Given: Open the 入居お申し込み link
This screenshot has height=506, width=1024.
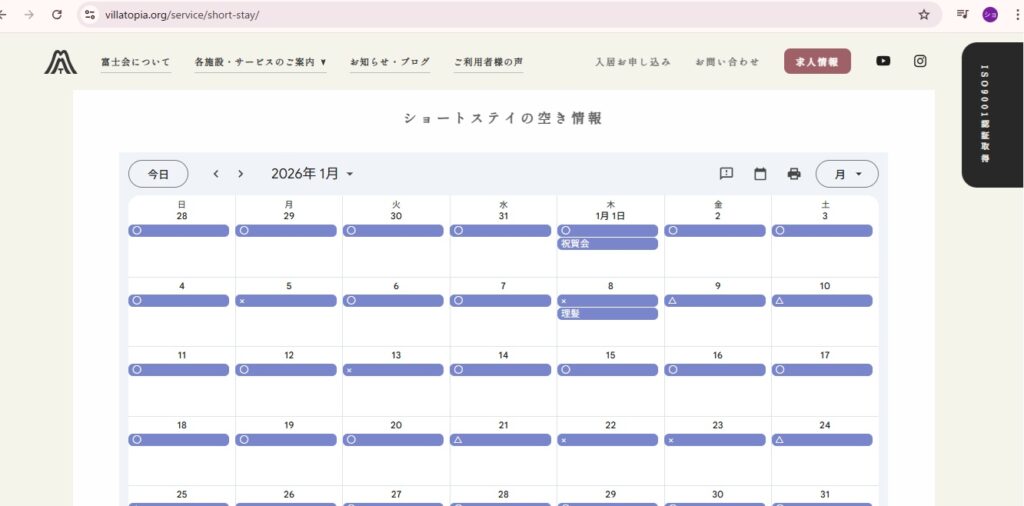Looking at the screenshot, I should coord(632,62).
